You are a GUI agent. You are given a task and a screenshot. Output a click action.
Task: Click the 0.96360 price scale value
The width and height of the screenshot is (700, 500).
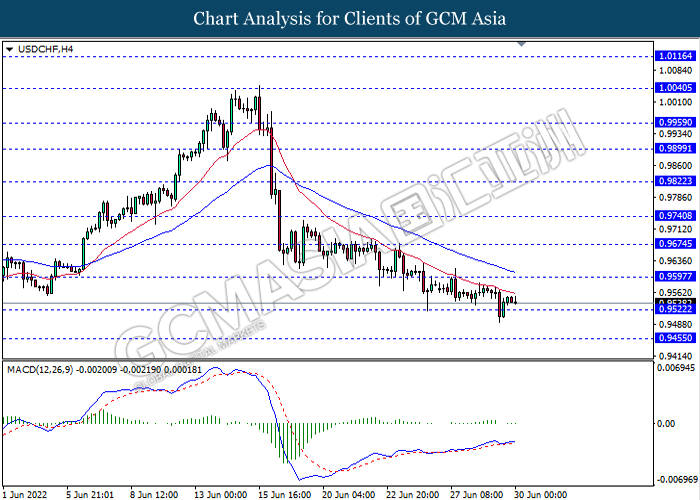(675, 261)
